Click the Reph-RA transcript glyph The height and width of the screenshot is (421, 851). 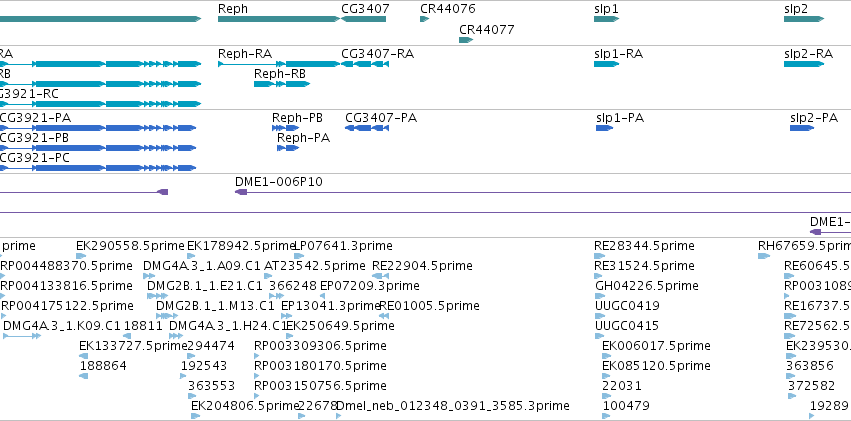tap(279, 64)
